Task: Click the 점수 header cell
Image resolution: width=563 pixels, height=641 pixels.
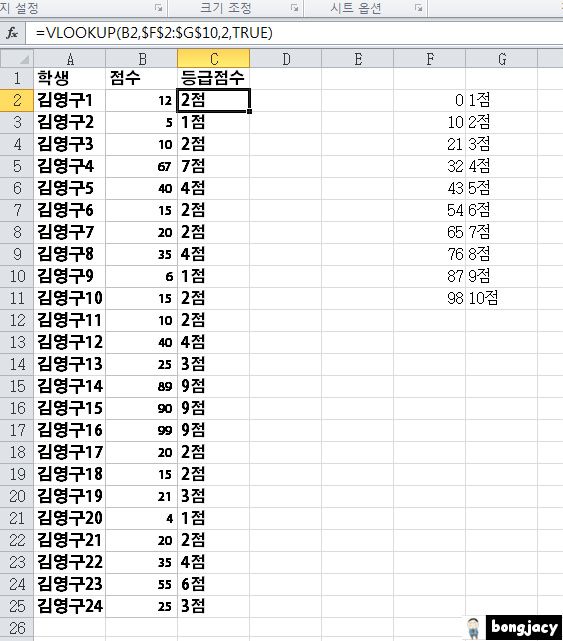Action: (142, 78)
